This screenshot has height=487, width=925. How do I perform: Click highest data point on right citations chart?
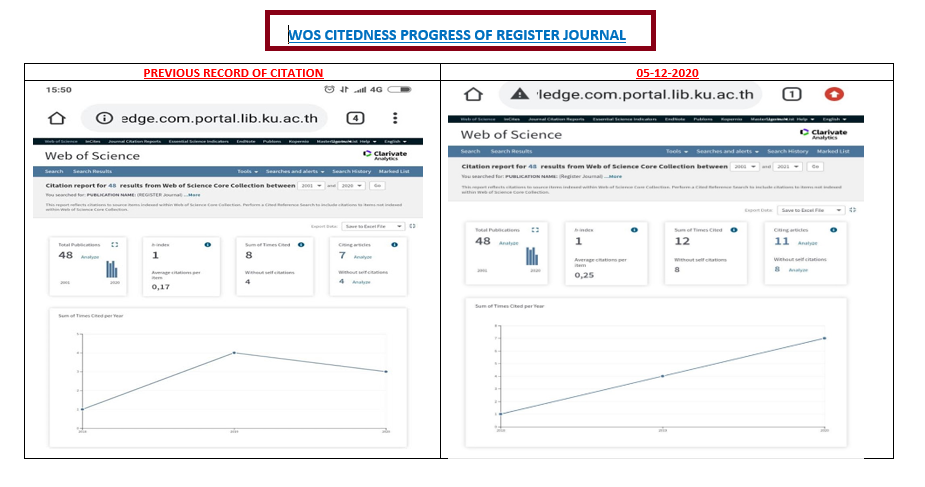click(x=824, y=338)
